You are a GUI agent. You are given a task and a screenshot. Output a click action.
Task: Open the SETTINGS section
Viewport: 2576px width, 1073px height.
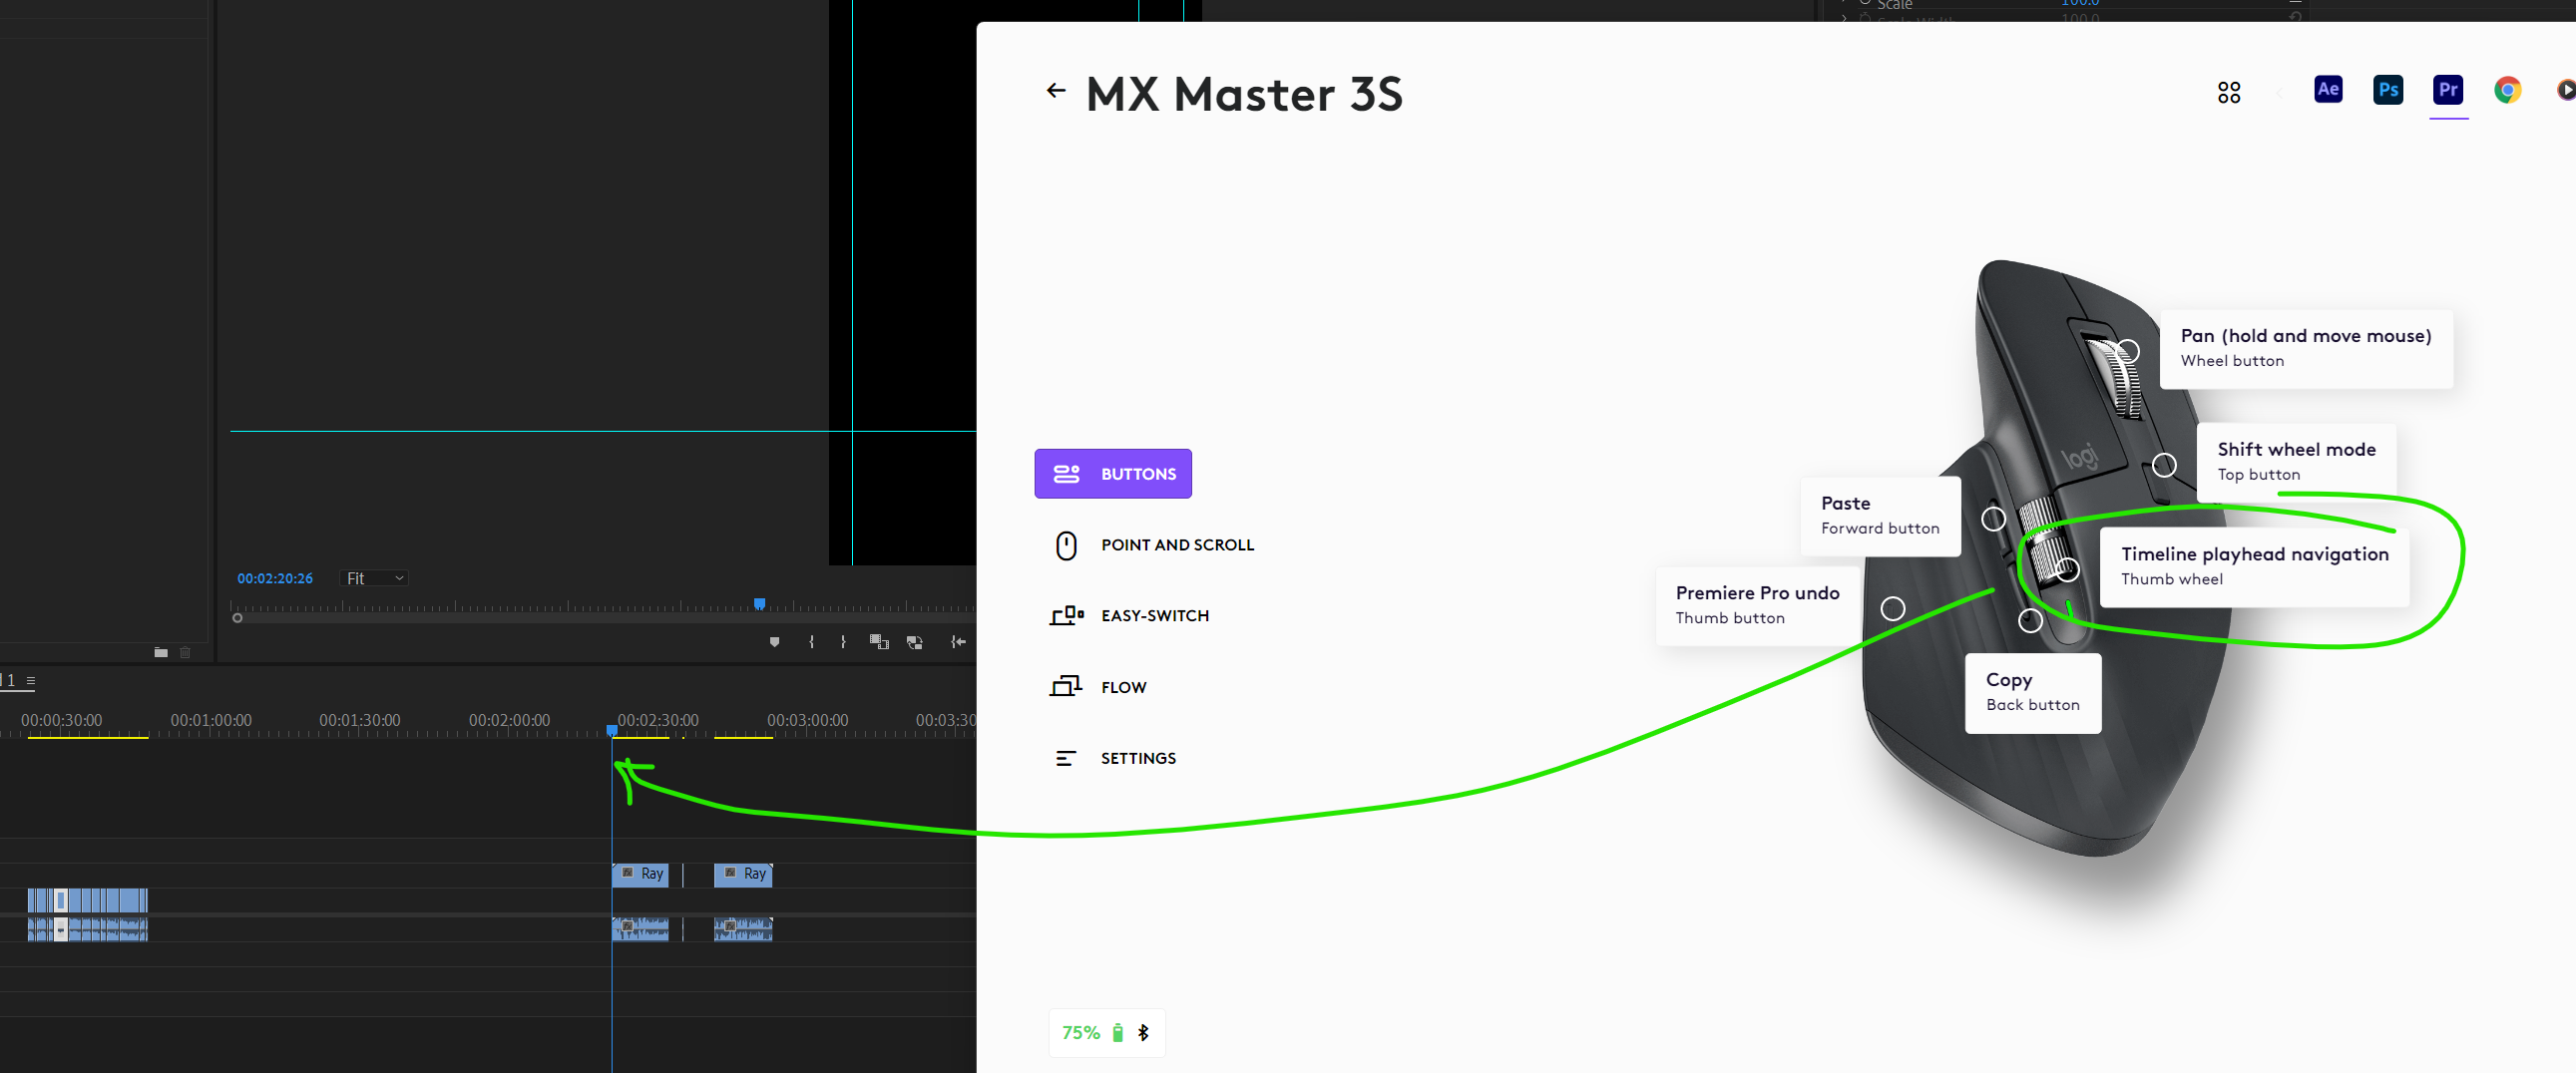1138,757
